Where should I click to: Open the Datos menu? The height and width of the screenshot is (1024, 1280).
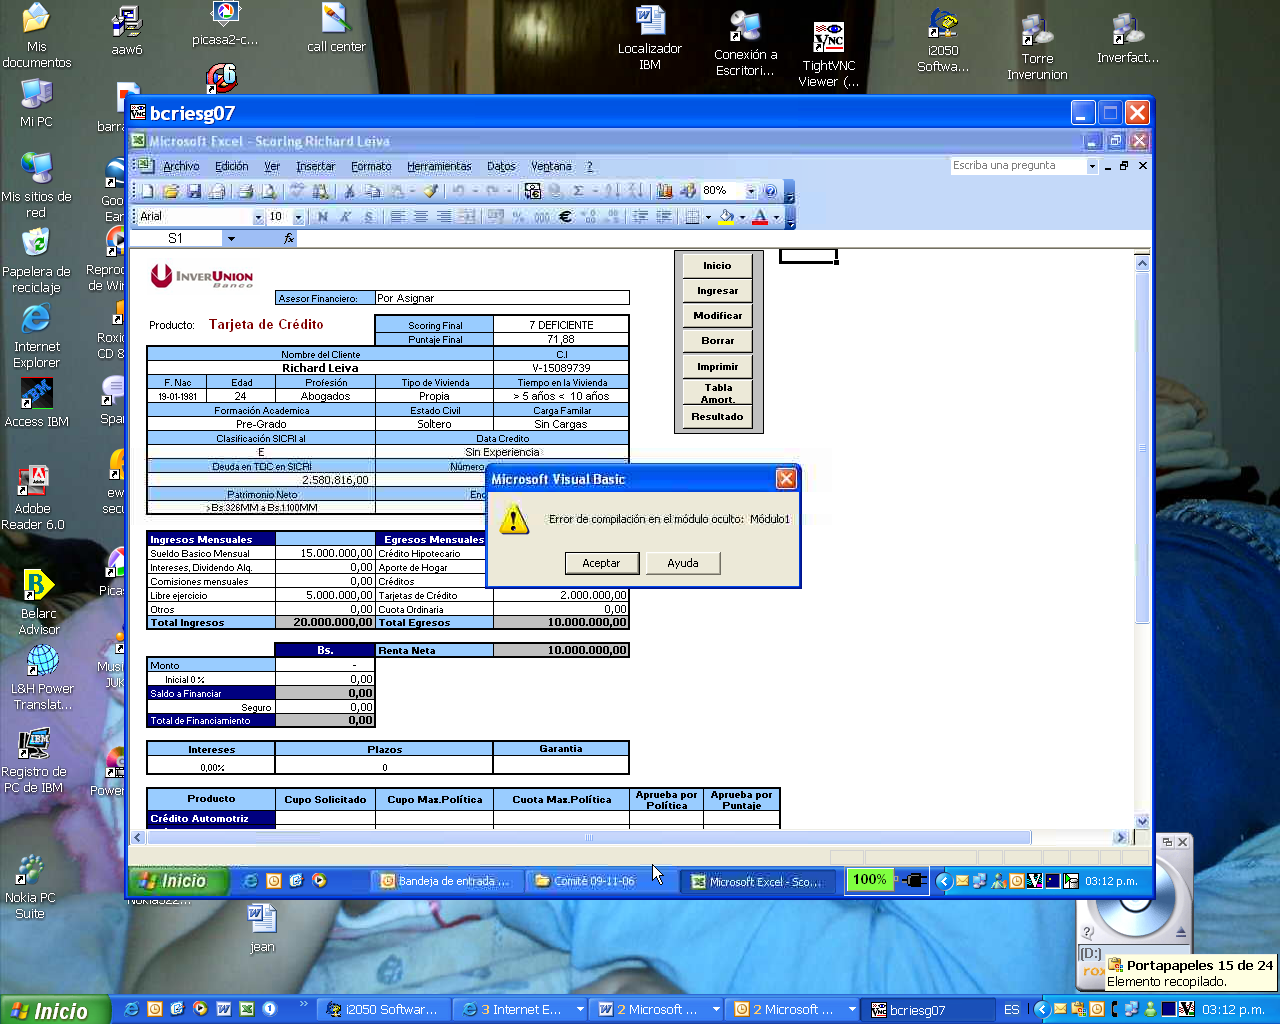[x=501, y=166]
